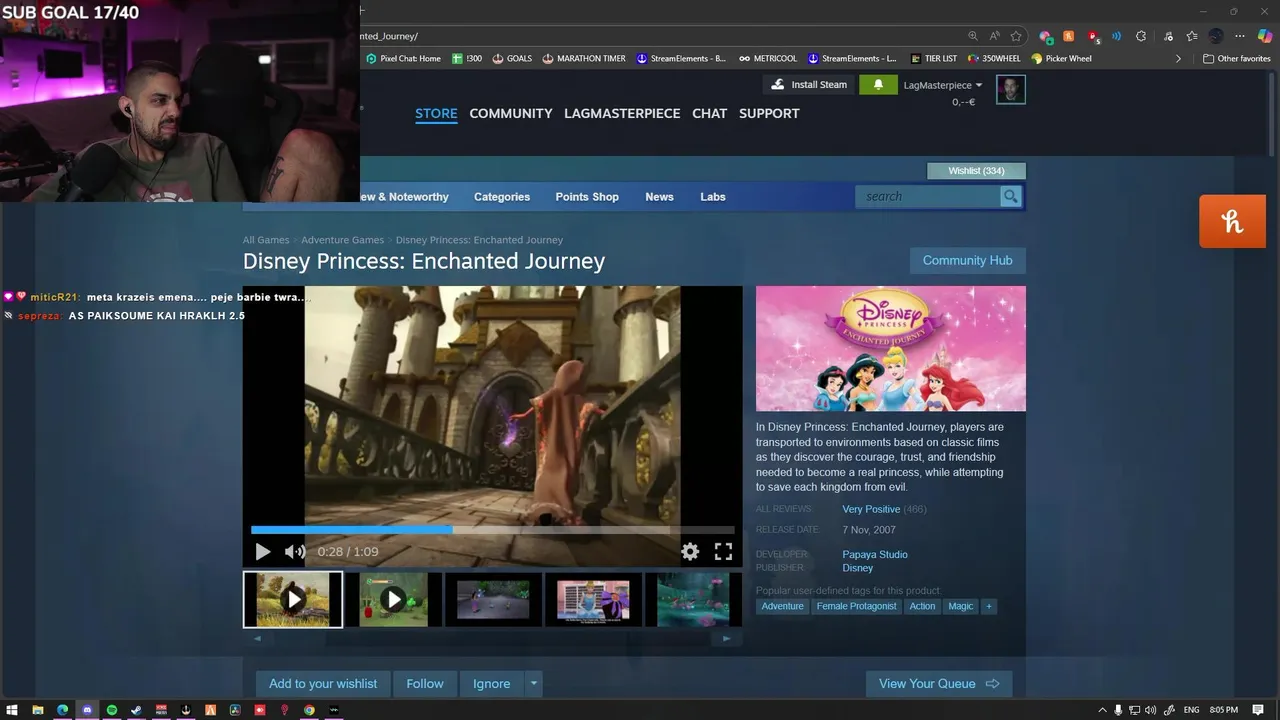Show hidden system tray icons
The width and height of the screenshot is (1280, 720).
click(1102, 710)
